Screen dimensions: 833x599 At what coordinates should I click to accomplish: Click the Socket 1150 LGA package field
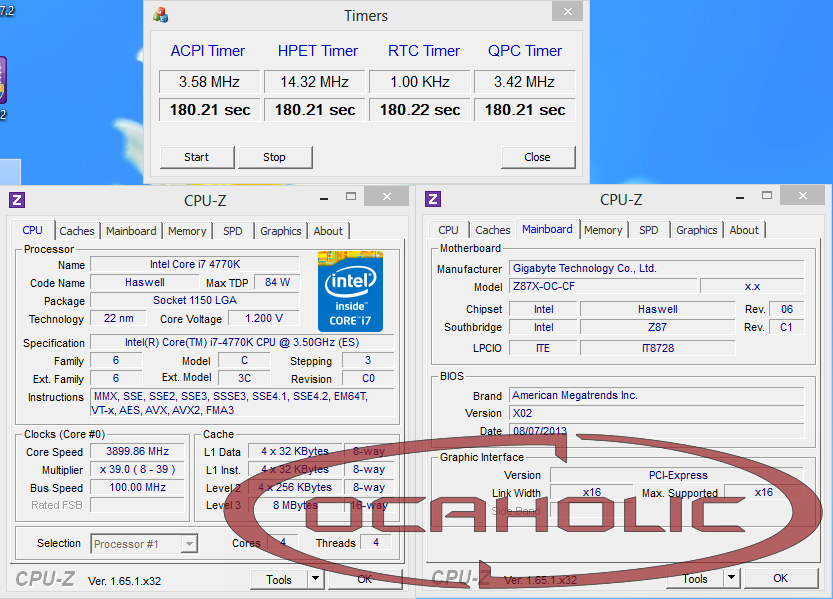195,300
